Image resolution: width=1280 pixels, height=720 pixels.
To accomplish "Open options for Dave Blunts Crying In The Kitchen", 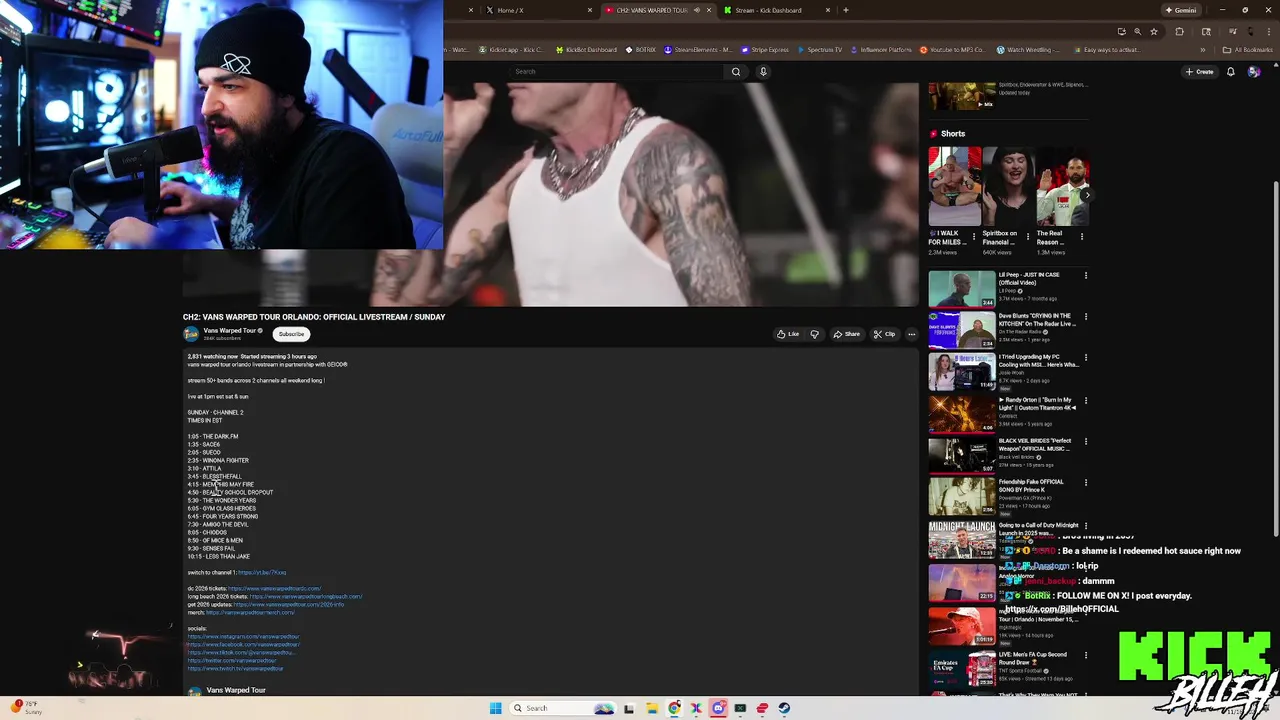I will [x=1086, y=317].
